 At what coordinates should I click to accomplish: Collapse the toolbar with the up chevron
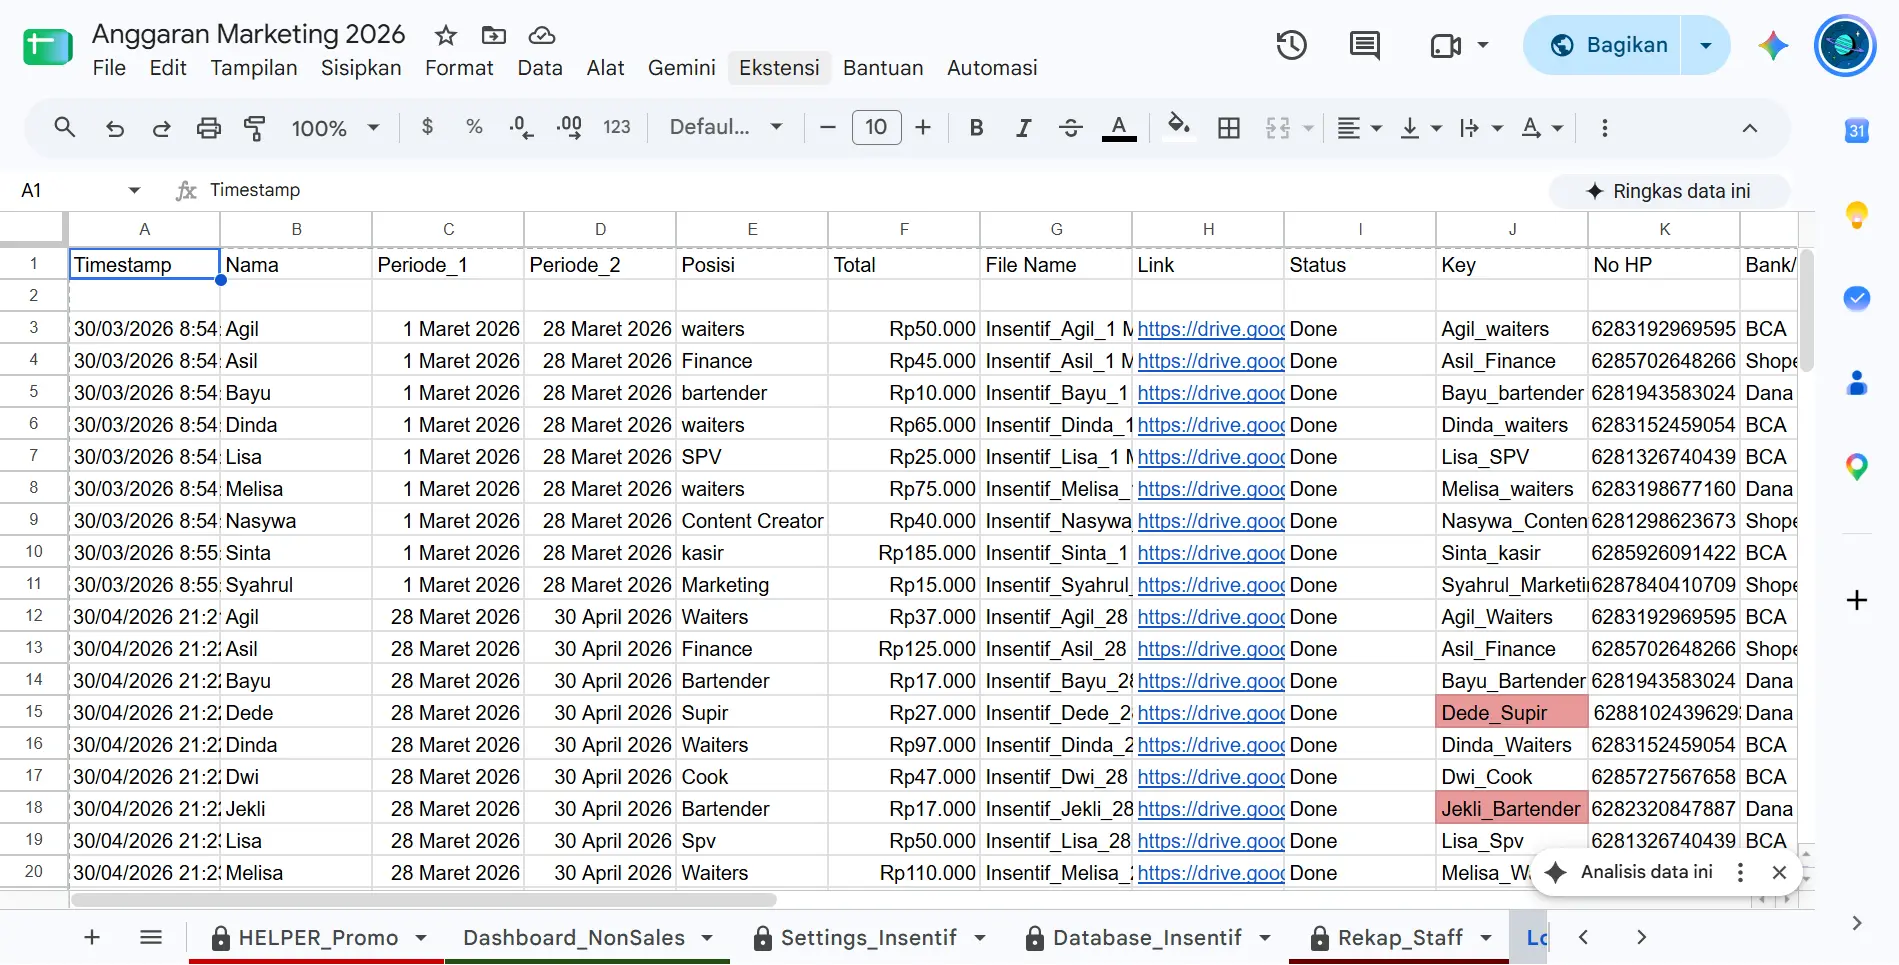(x=1750, y=128)
